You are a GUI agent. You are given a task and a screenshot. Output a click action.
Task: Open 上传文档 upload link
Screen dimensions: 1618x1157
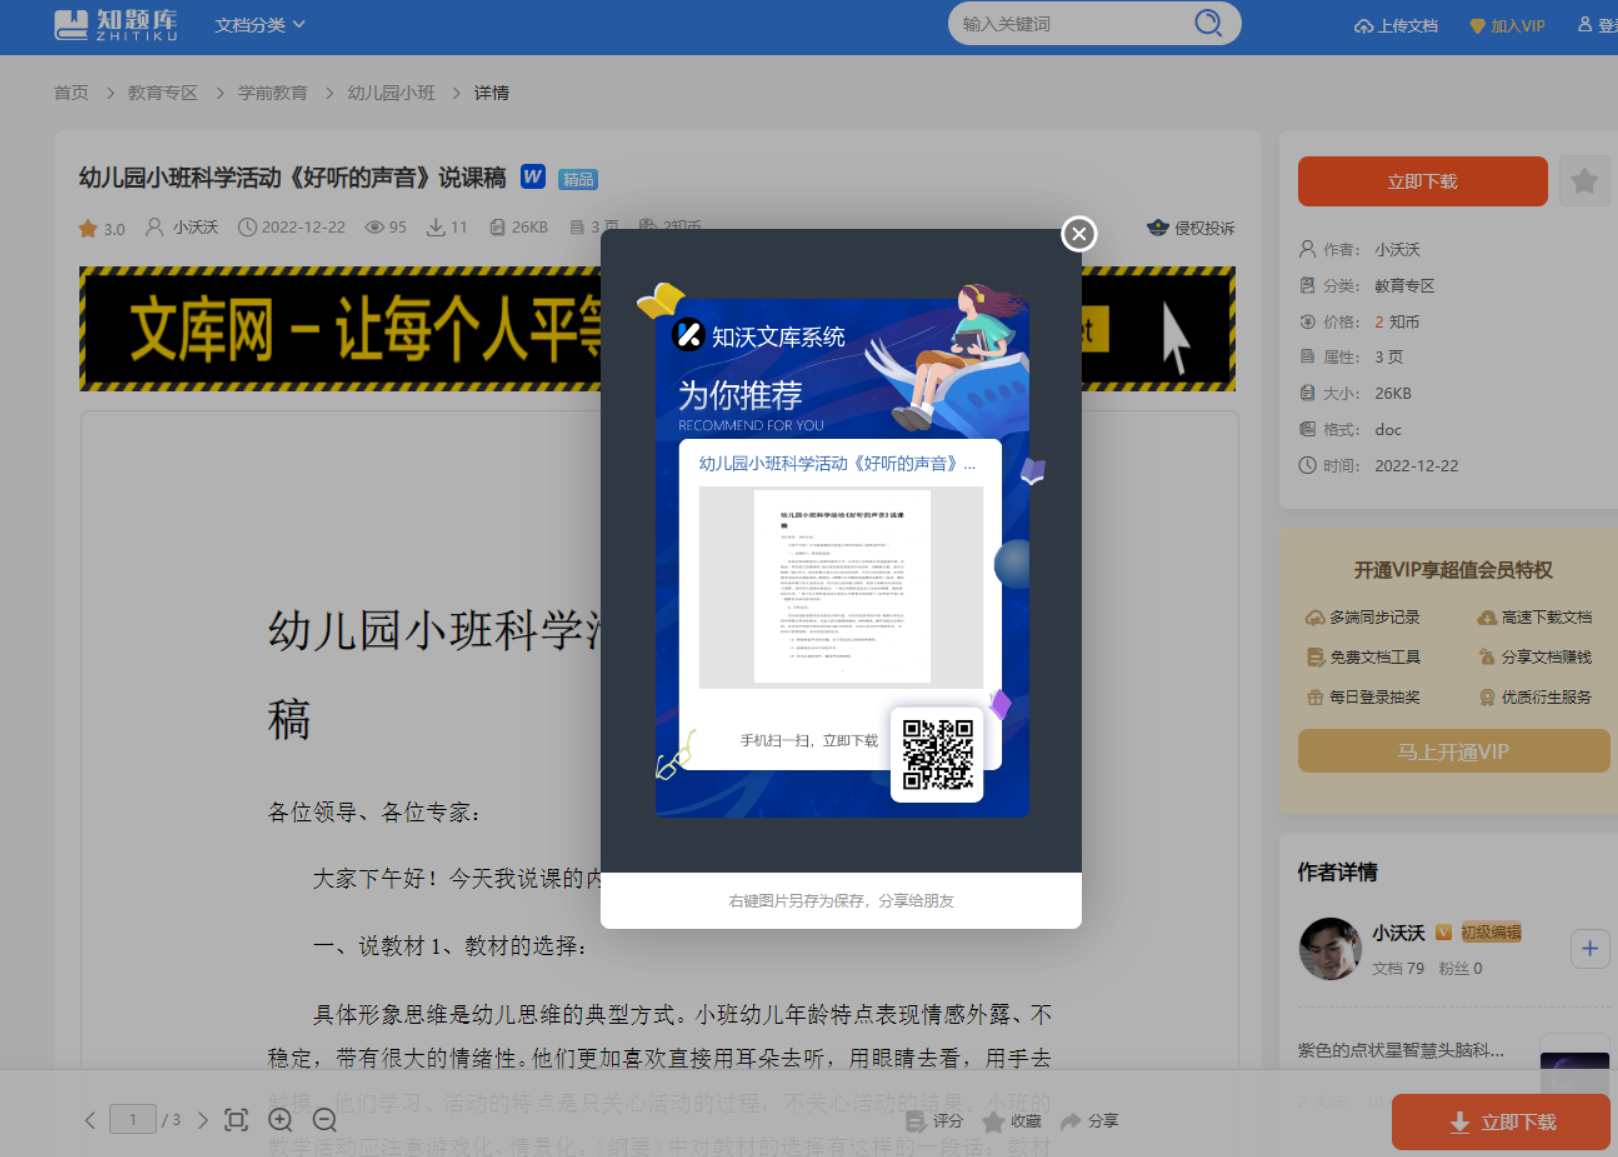pos(1396,26)
